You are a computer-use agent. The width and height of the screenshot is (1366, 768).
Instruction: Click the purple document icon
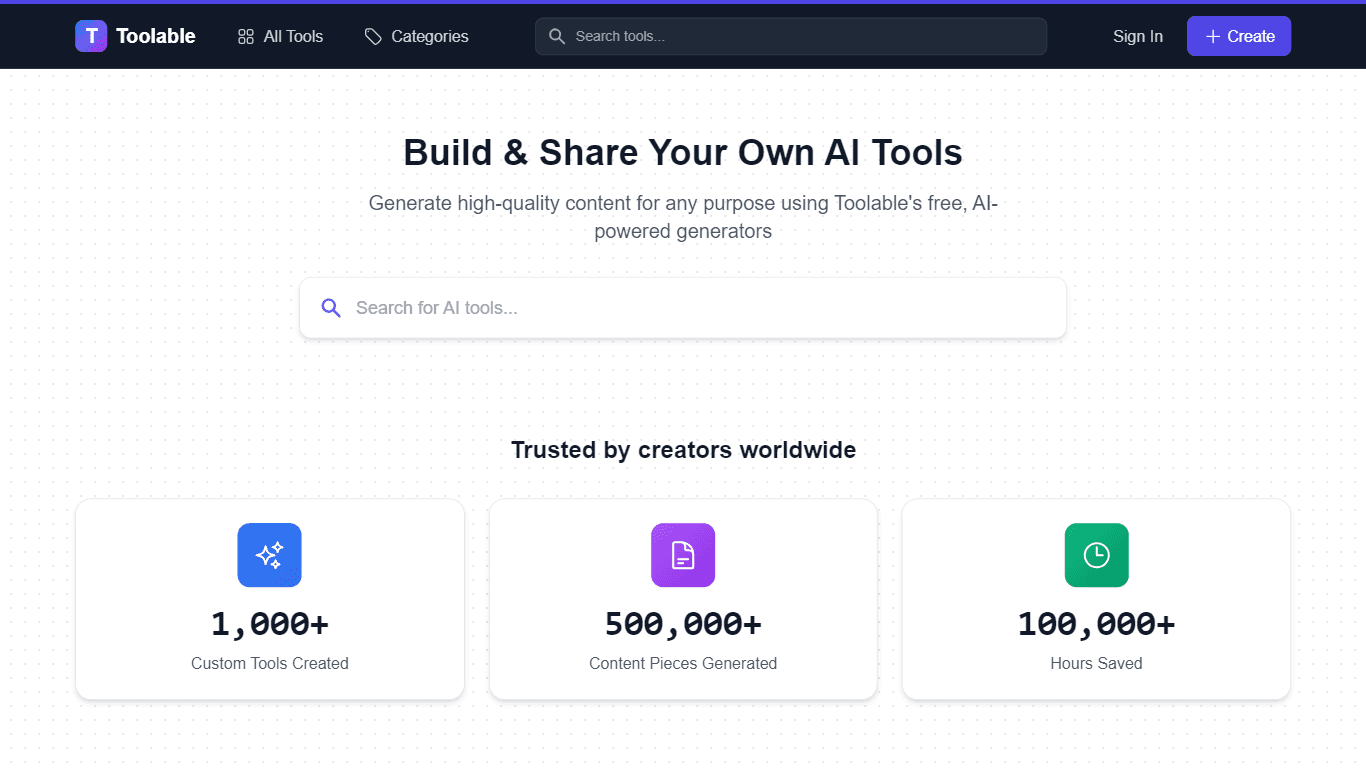(x=683, y=555)
